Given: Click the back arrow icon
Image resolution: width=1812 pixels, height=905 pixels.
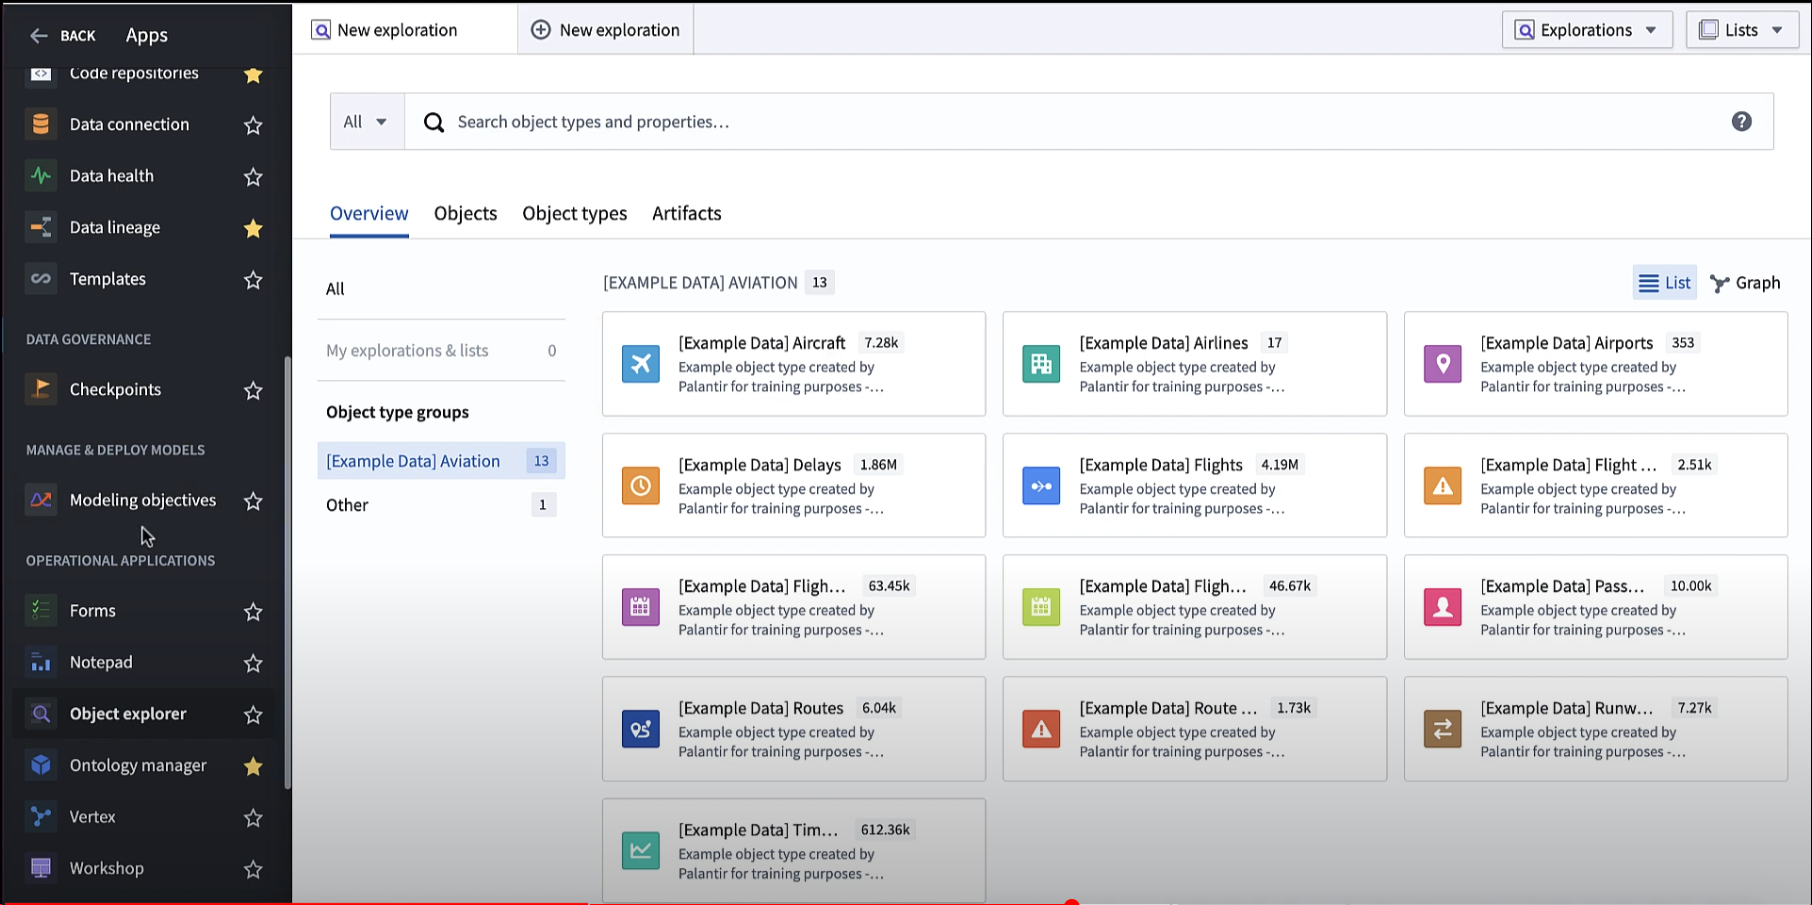Looking at the screenshot, I should click(38, 35).
